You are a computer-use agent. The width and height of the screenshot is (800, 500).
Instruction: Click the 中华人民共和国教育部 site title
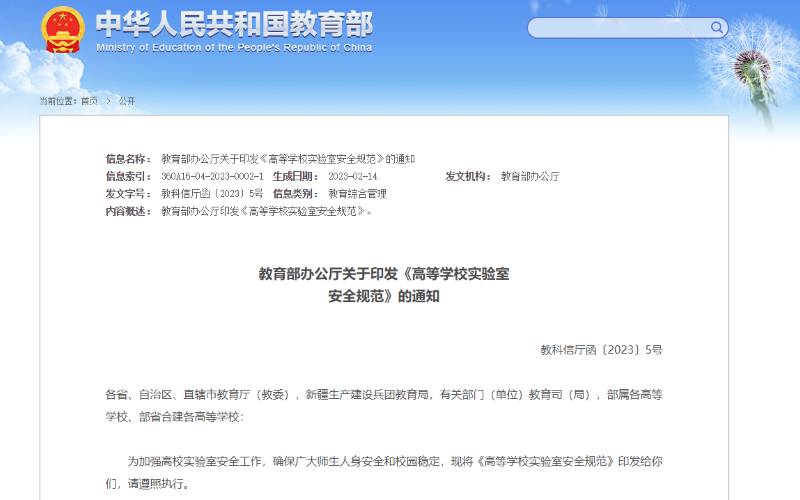click(235, 24)
